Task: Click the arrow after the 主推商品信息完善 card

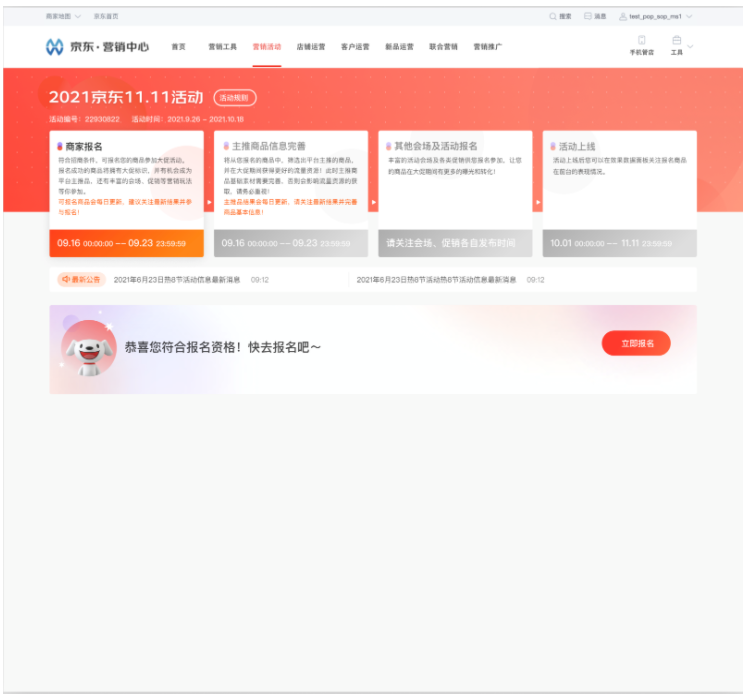Action: pos(374,202)
